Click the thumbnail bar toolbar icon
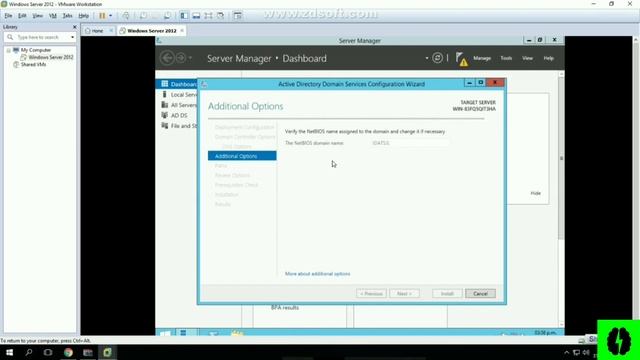The height and width of the screenshot is (360, 640). pyautogui.click(x=196, y=16)
